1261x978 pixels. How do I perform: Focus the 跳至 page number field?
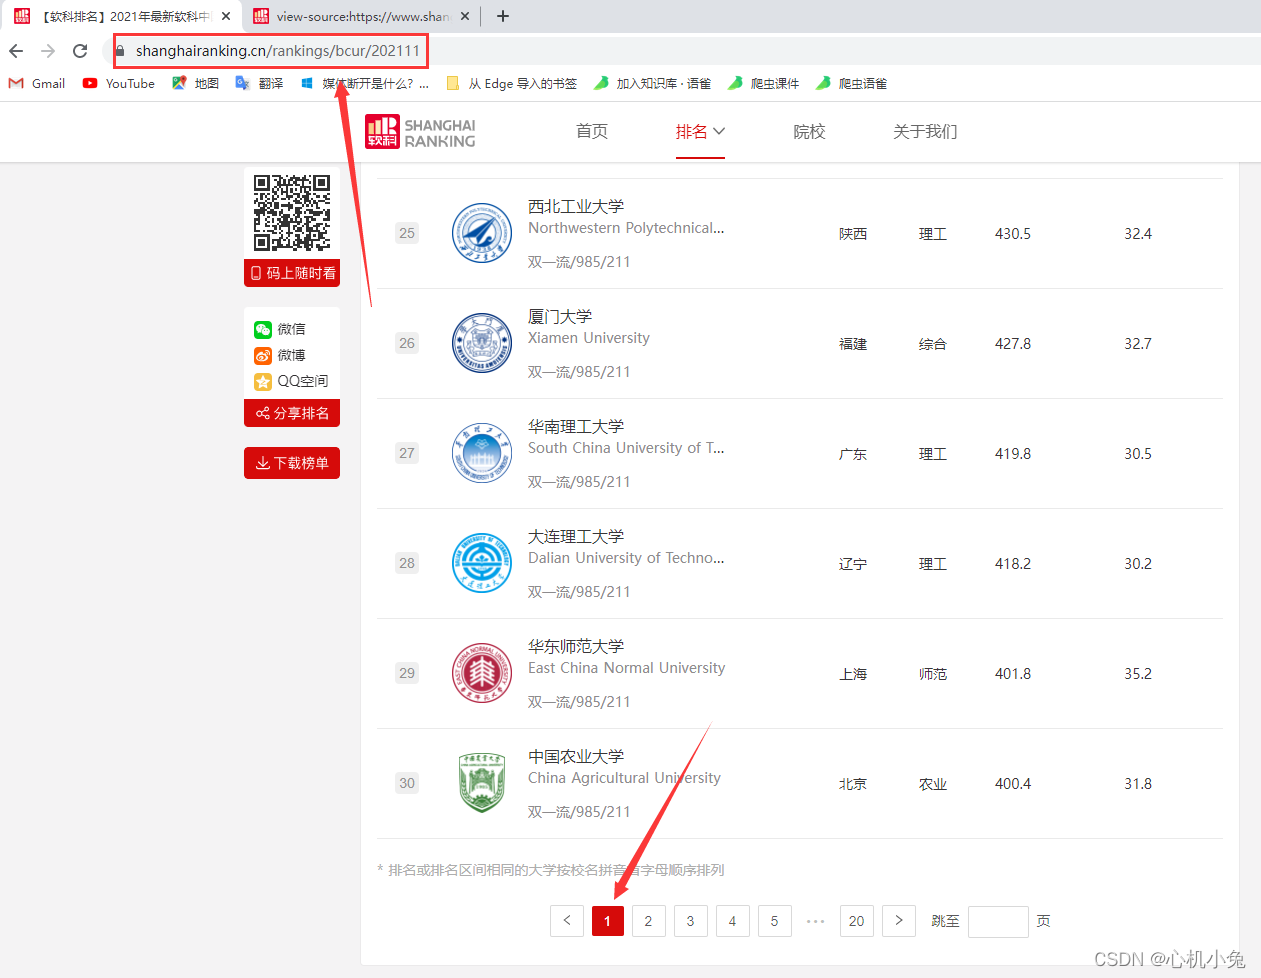(x=998, y=921)
